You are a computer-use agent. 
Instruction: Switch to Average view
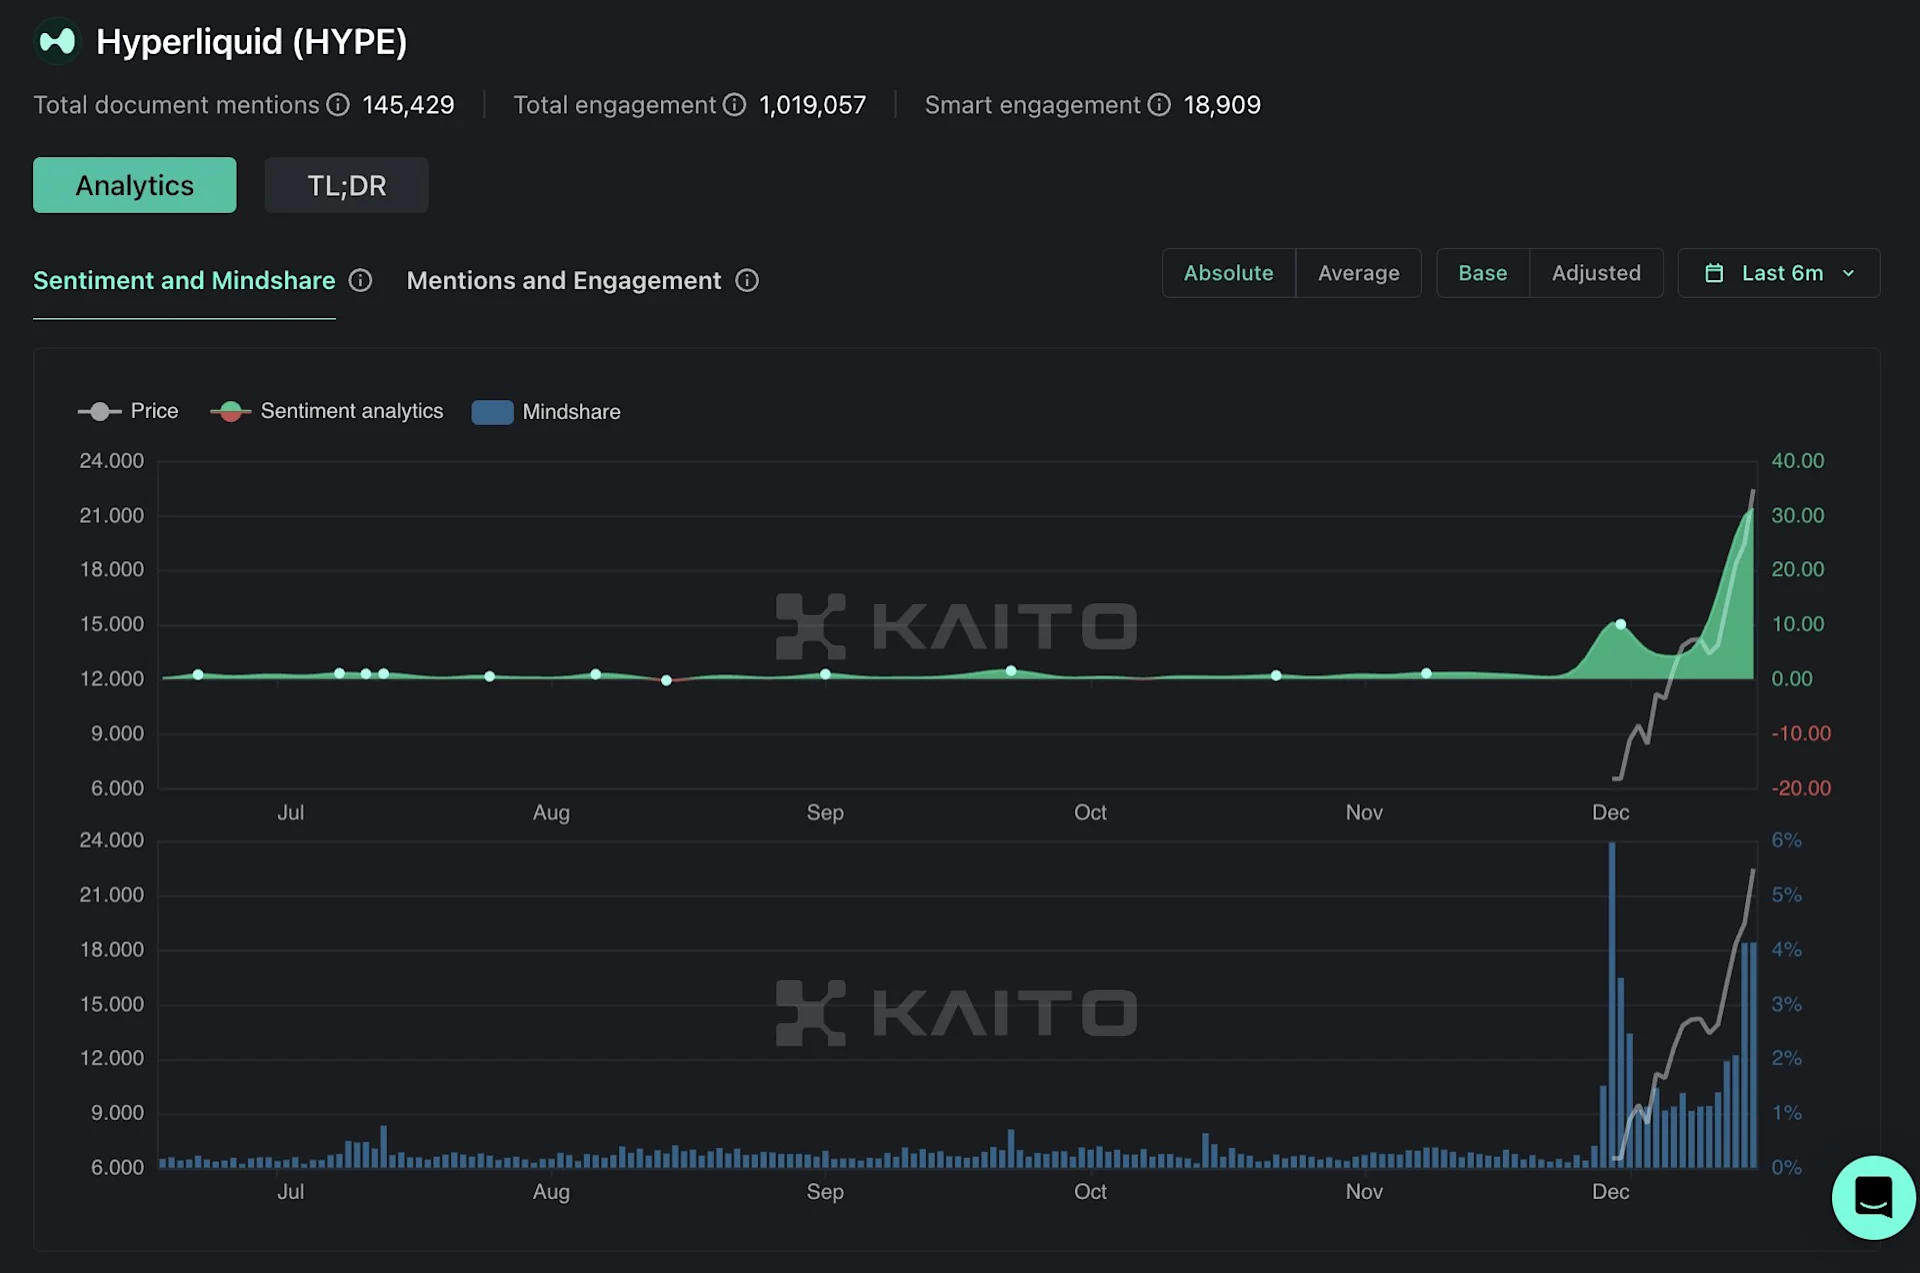[x=1358, y=272]
